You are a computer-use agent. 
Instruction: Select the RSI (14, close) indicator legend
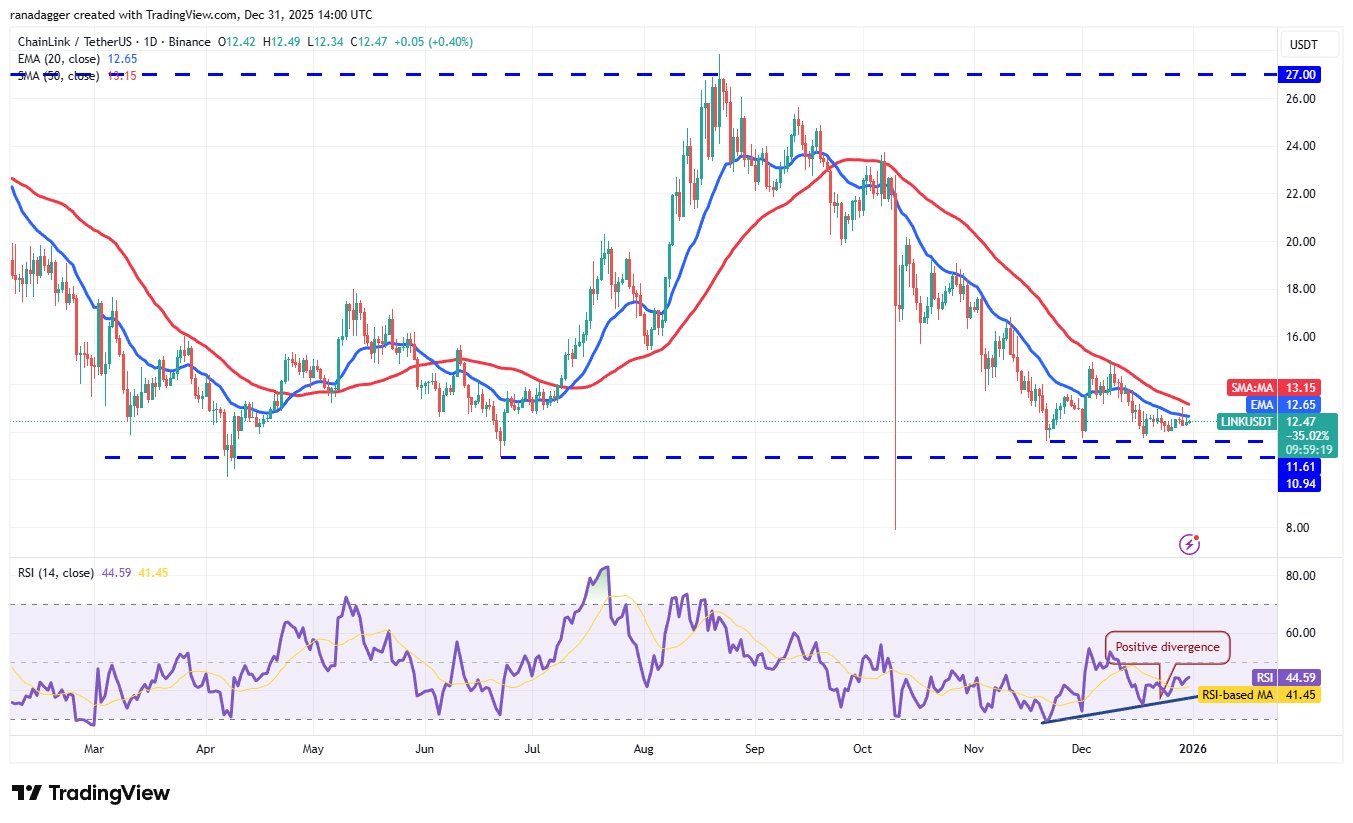click(x=56, y=573)
